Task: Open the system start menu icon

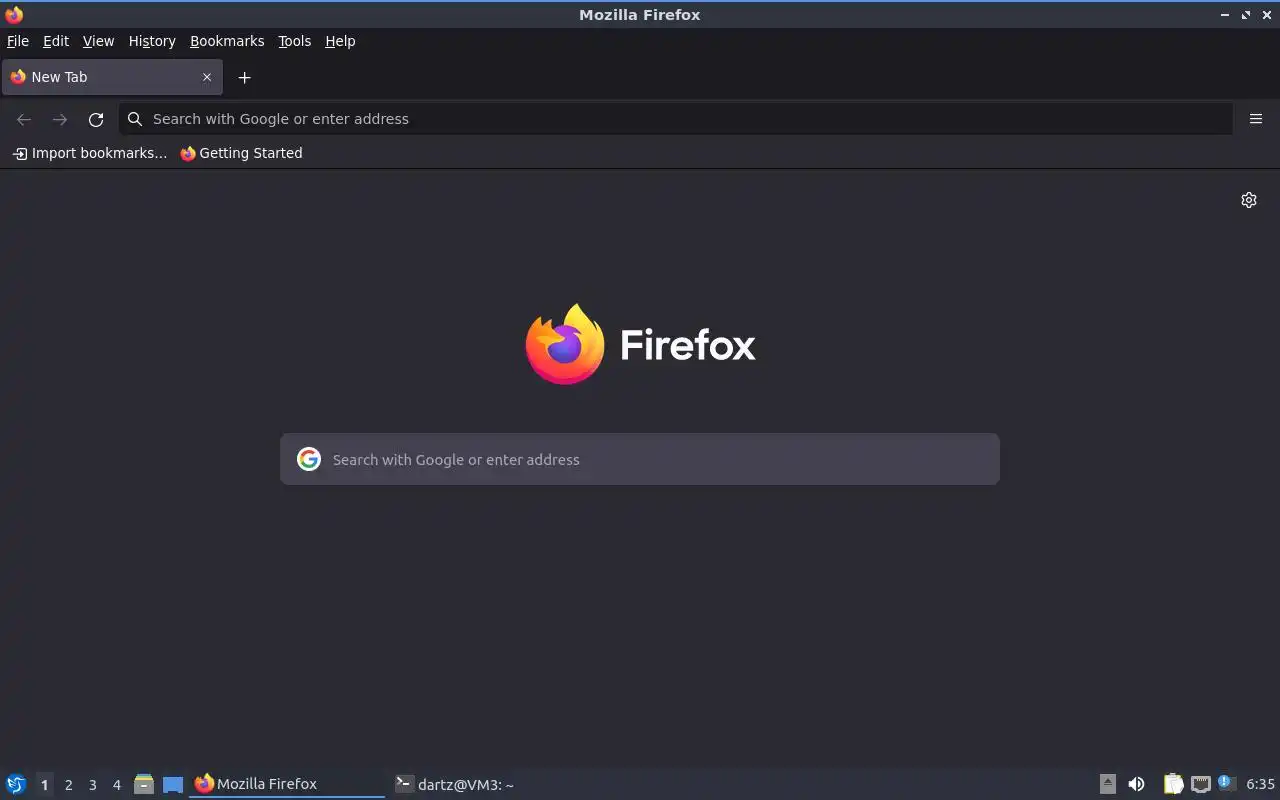Action: 15,784
